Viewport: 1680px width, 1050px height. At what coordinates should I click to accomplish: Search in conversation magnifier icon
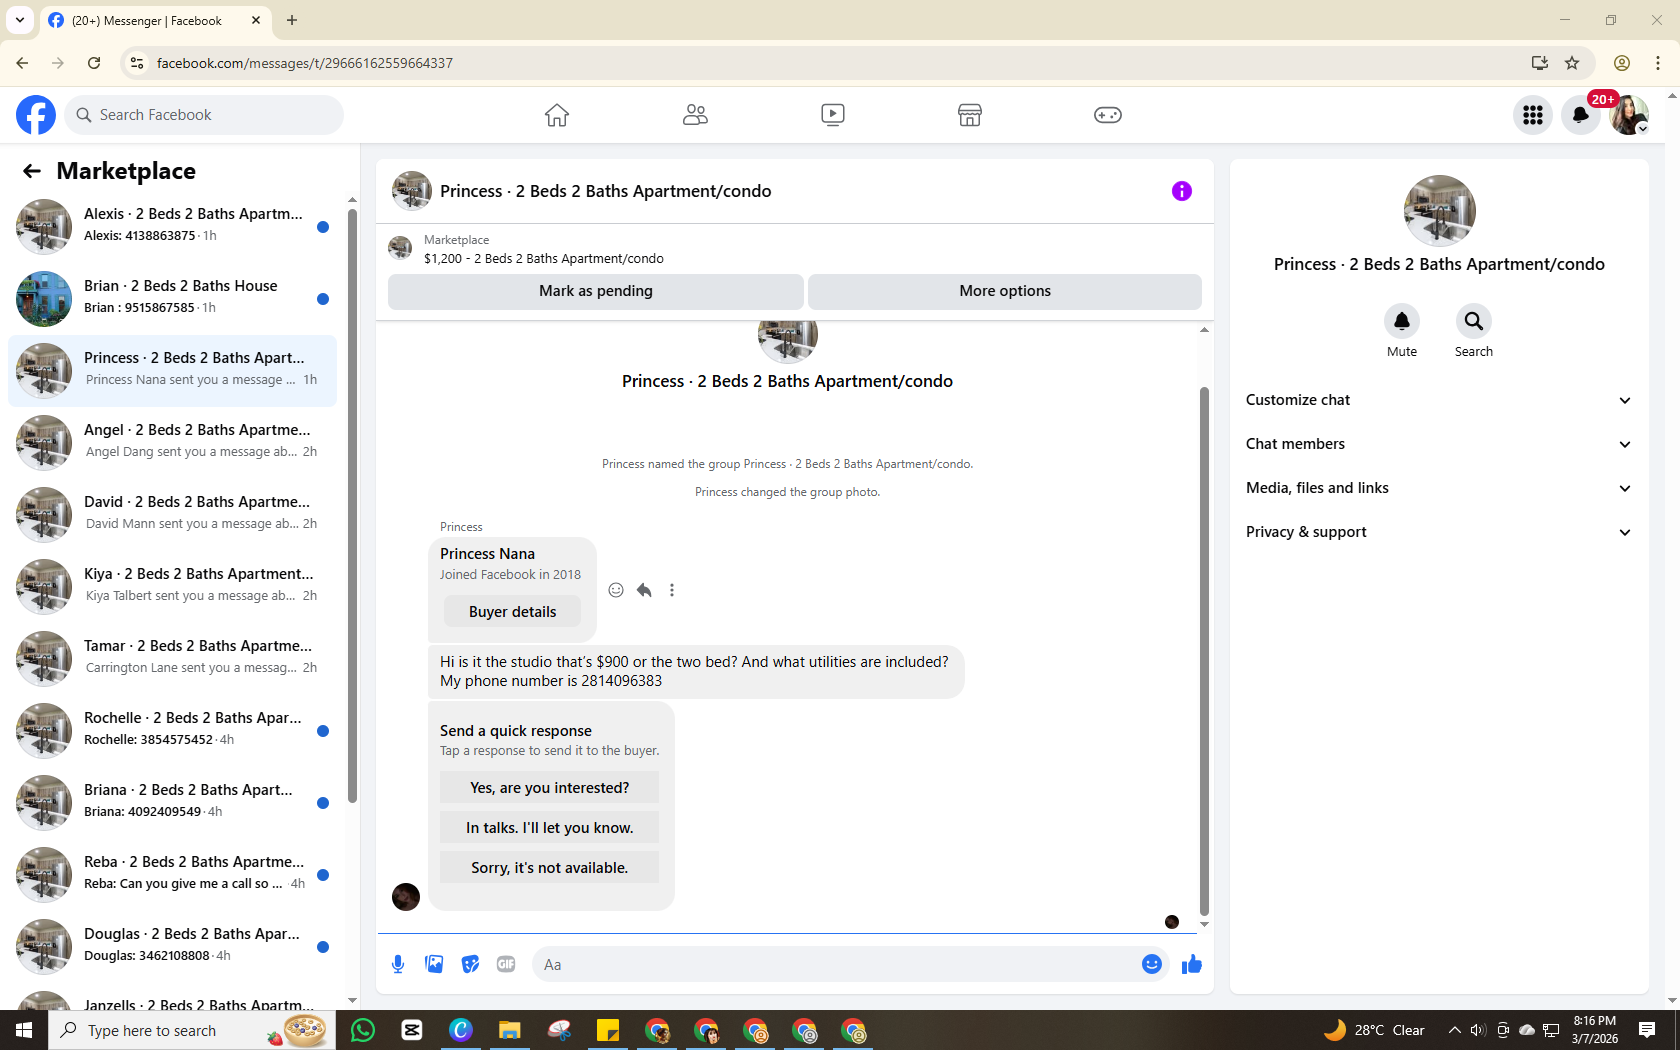click(1474, 321)
